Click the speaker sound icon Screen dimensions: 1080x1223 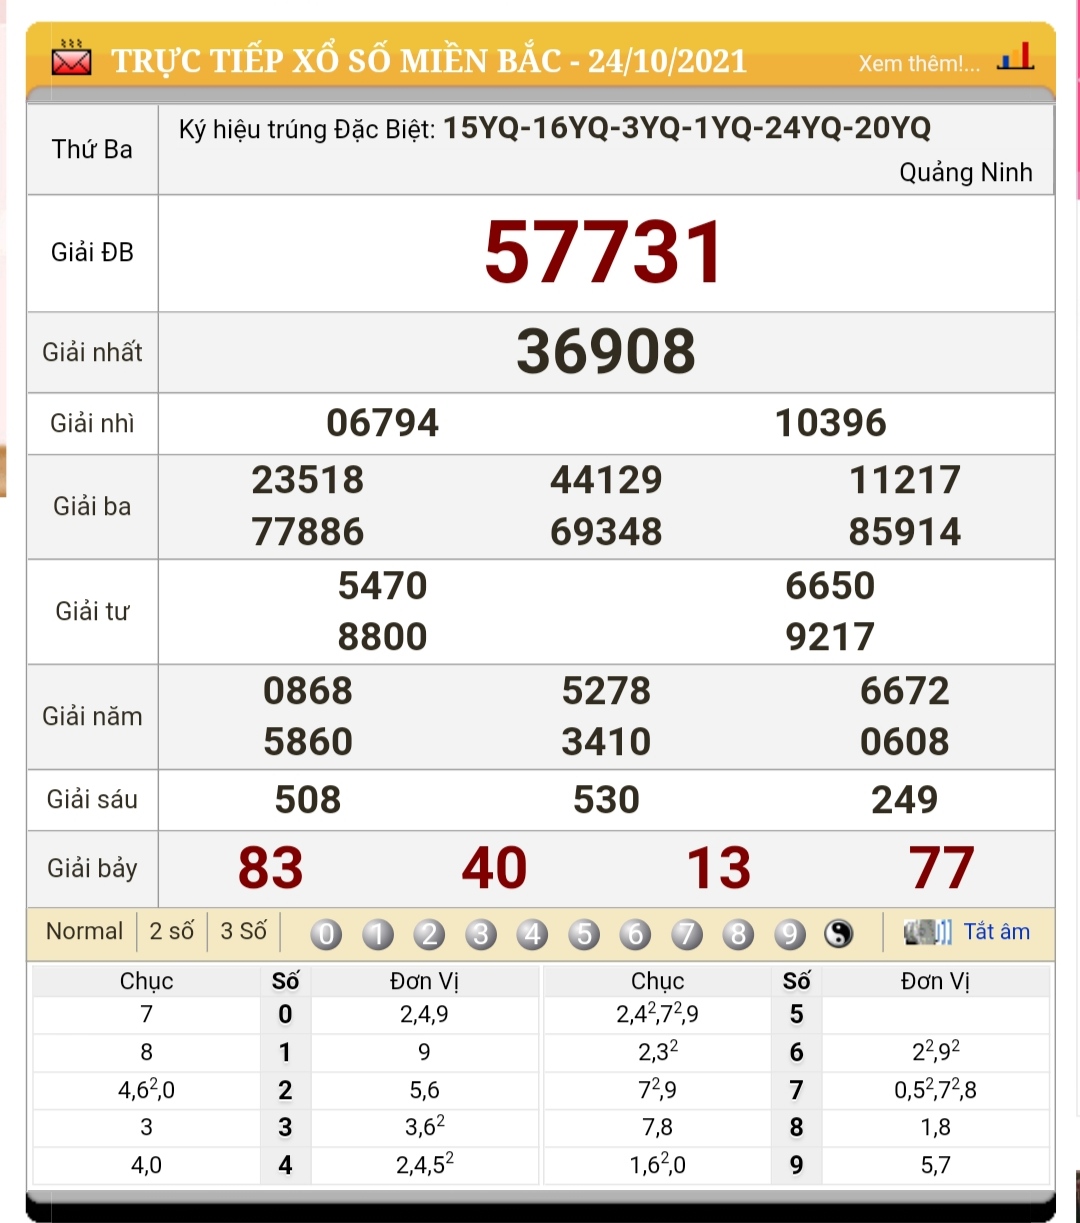[x=927, y=932]
